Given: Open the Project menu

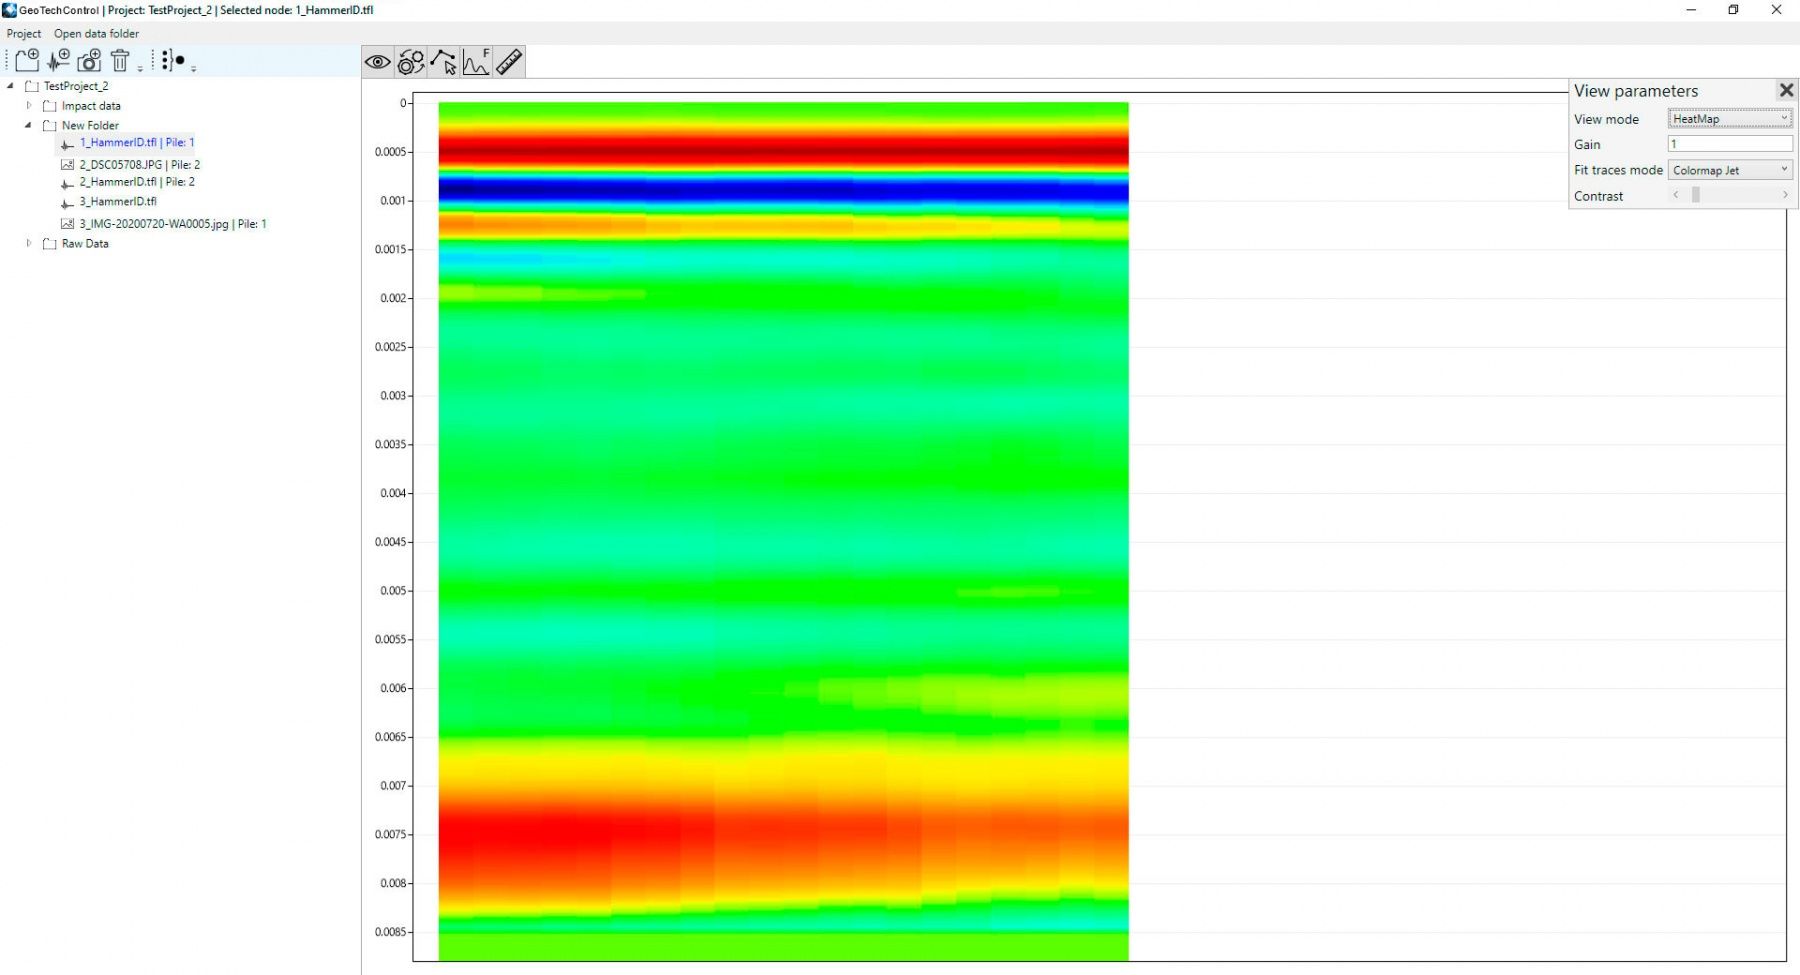Looking at the screenshot, I should (24, 33).
